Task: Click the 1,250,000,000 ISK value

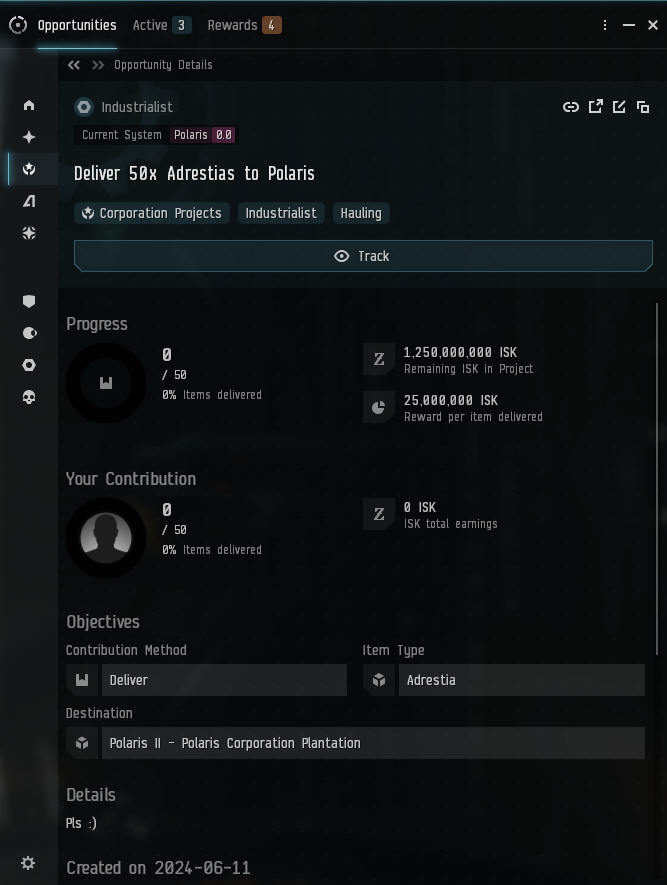Action: pyautogui.click(x=460, y=353)
